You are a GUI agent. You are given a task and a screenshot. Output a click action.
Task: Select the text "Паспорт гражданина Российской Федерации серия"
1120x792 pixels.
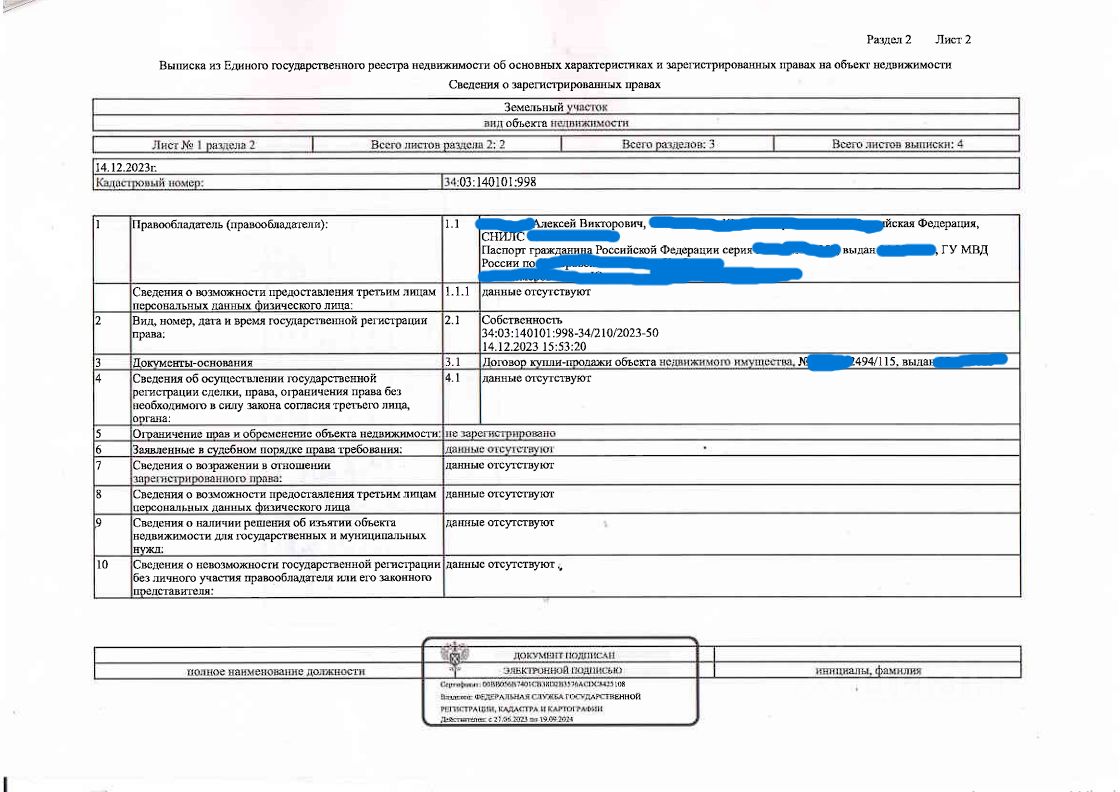click(x=616, y=250)
